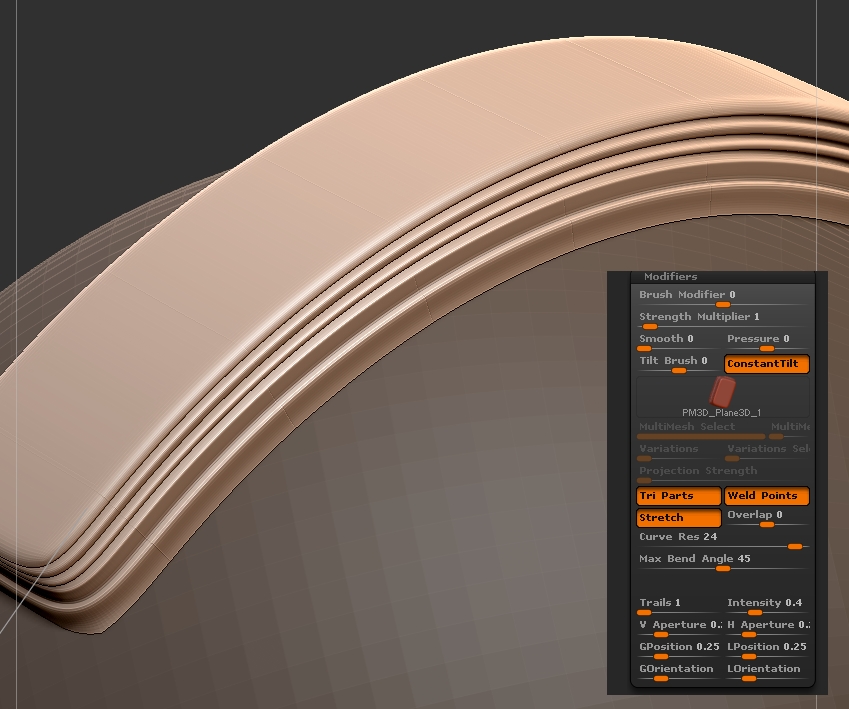This screenshot has width=849, height=709.
Task: Toggle the ConstantTilt button
Action: (767, 364)
